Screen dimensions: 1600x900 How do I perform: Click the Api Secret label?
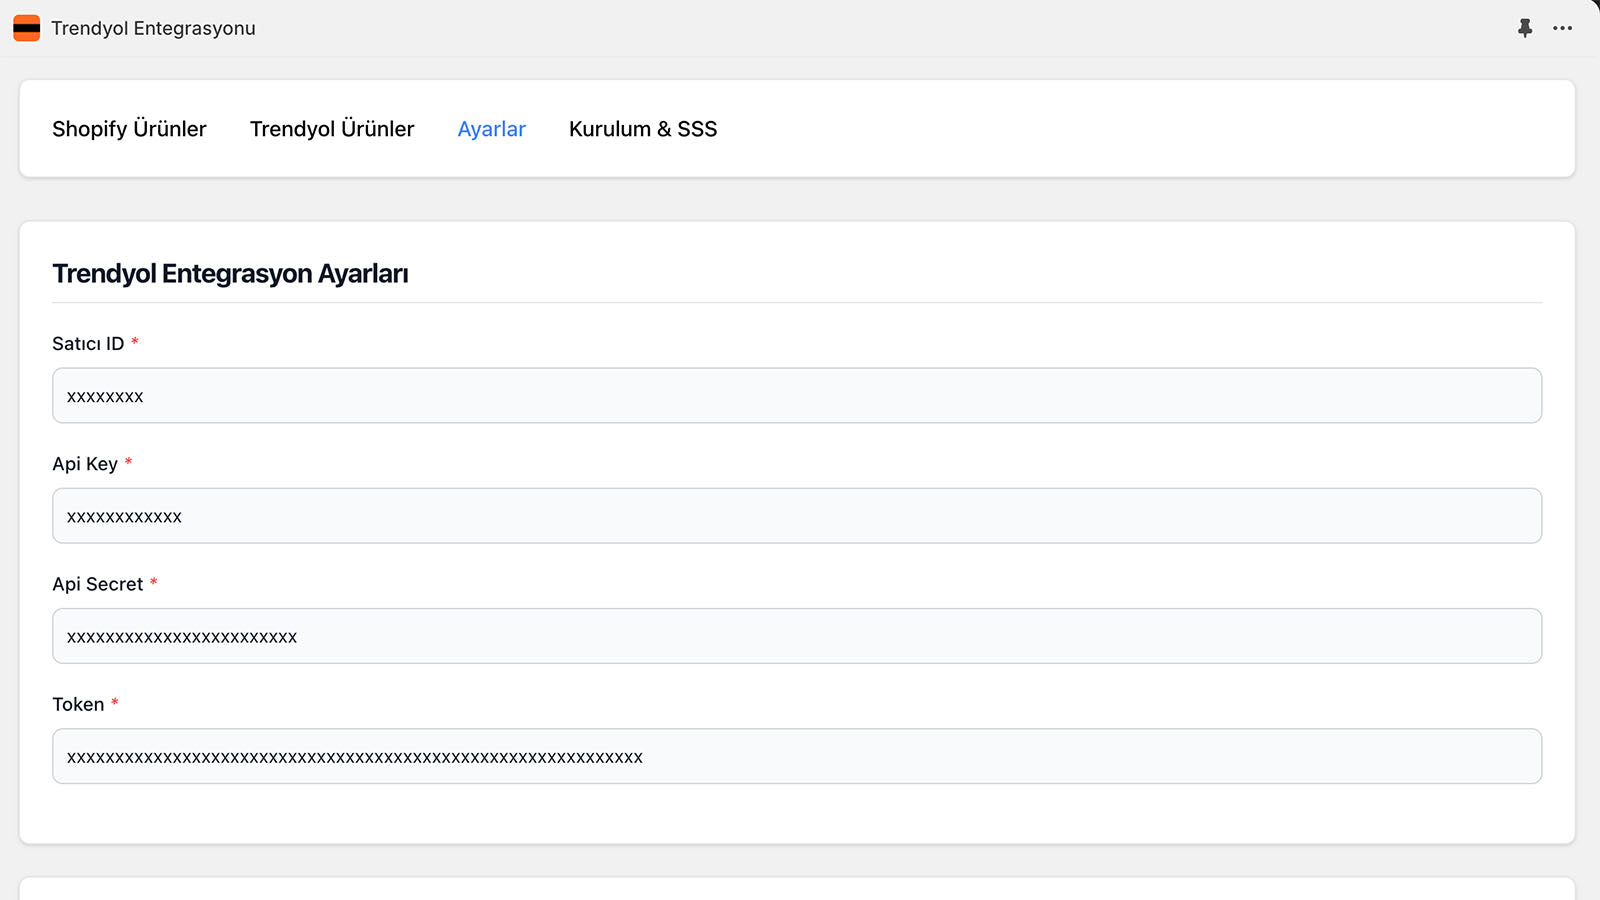98,584
